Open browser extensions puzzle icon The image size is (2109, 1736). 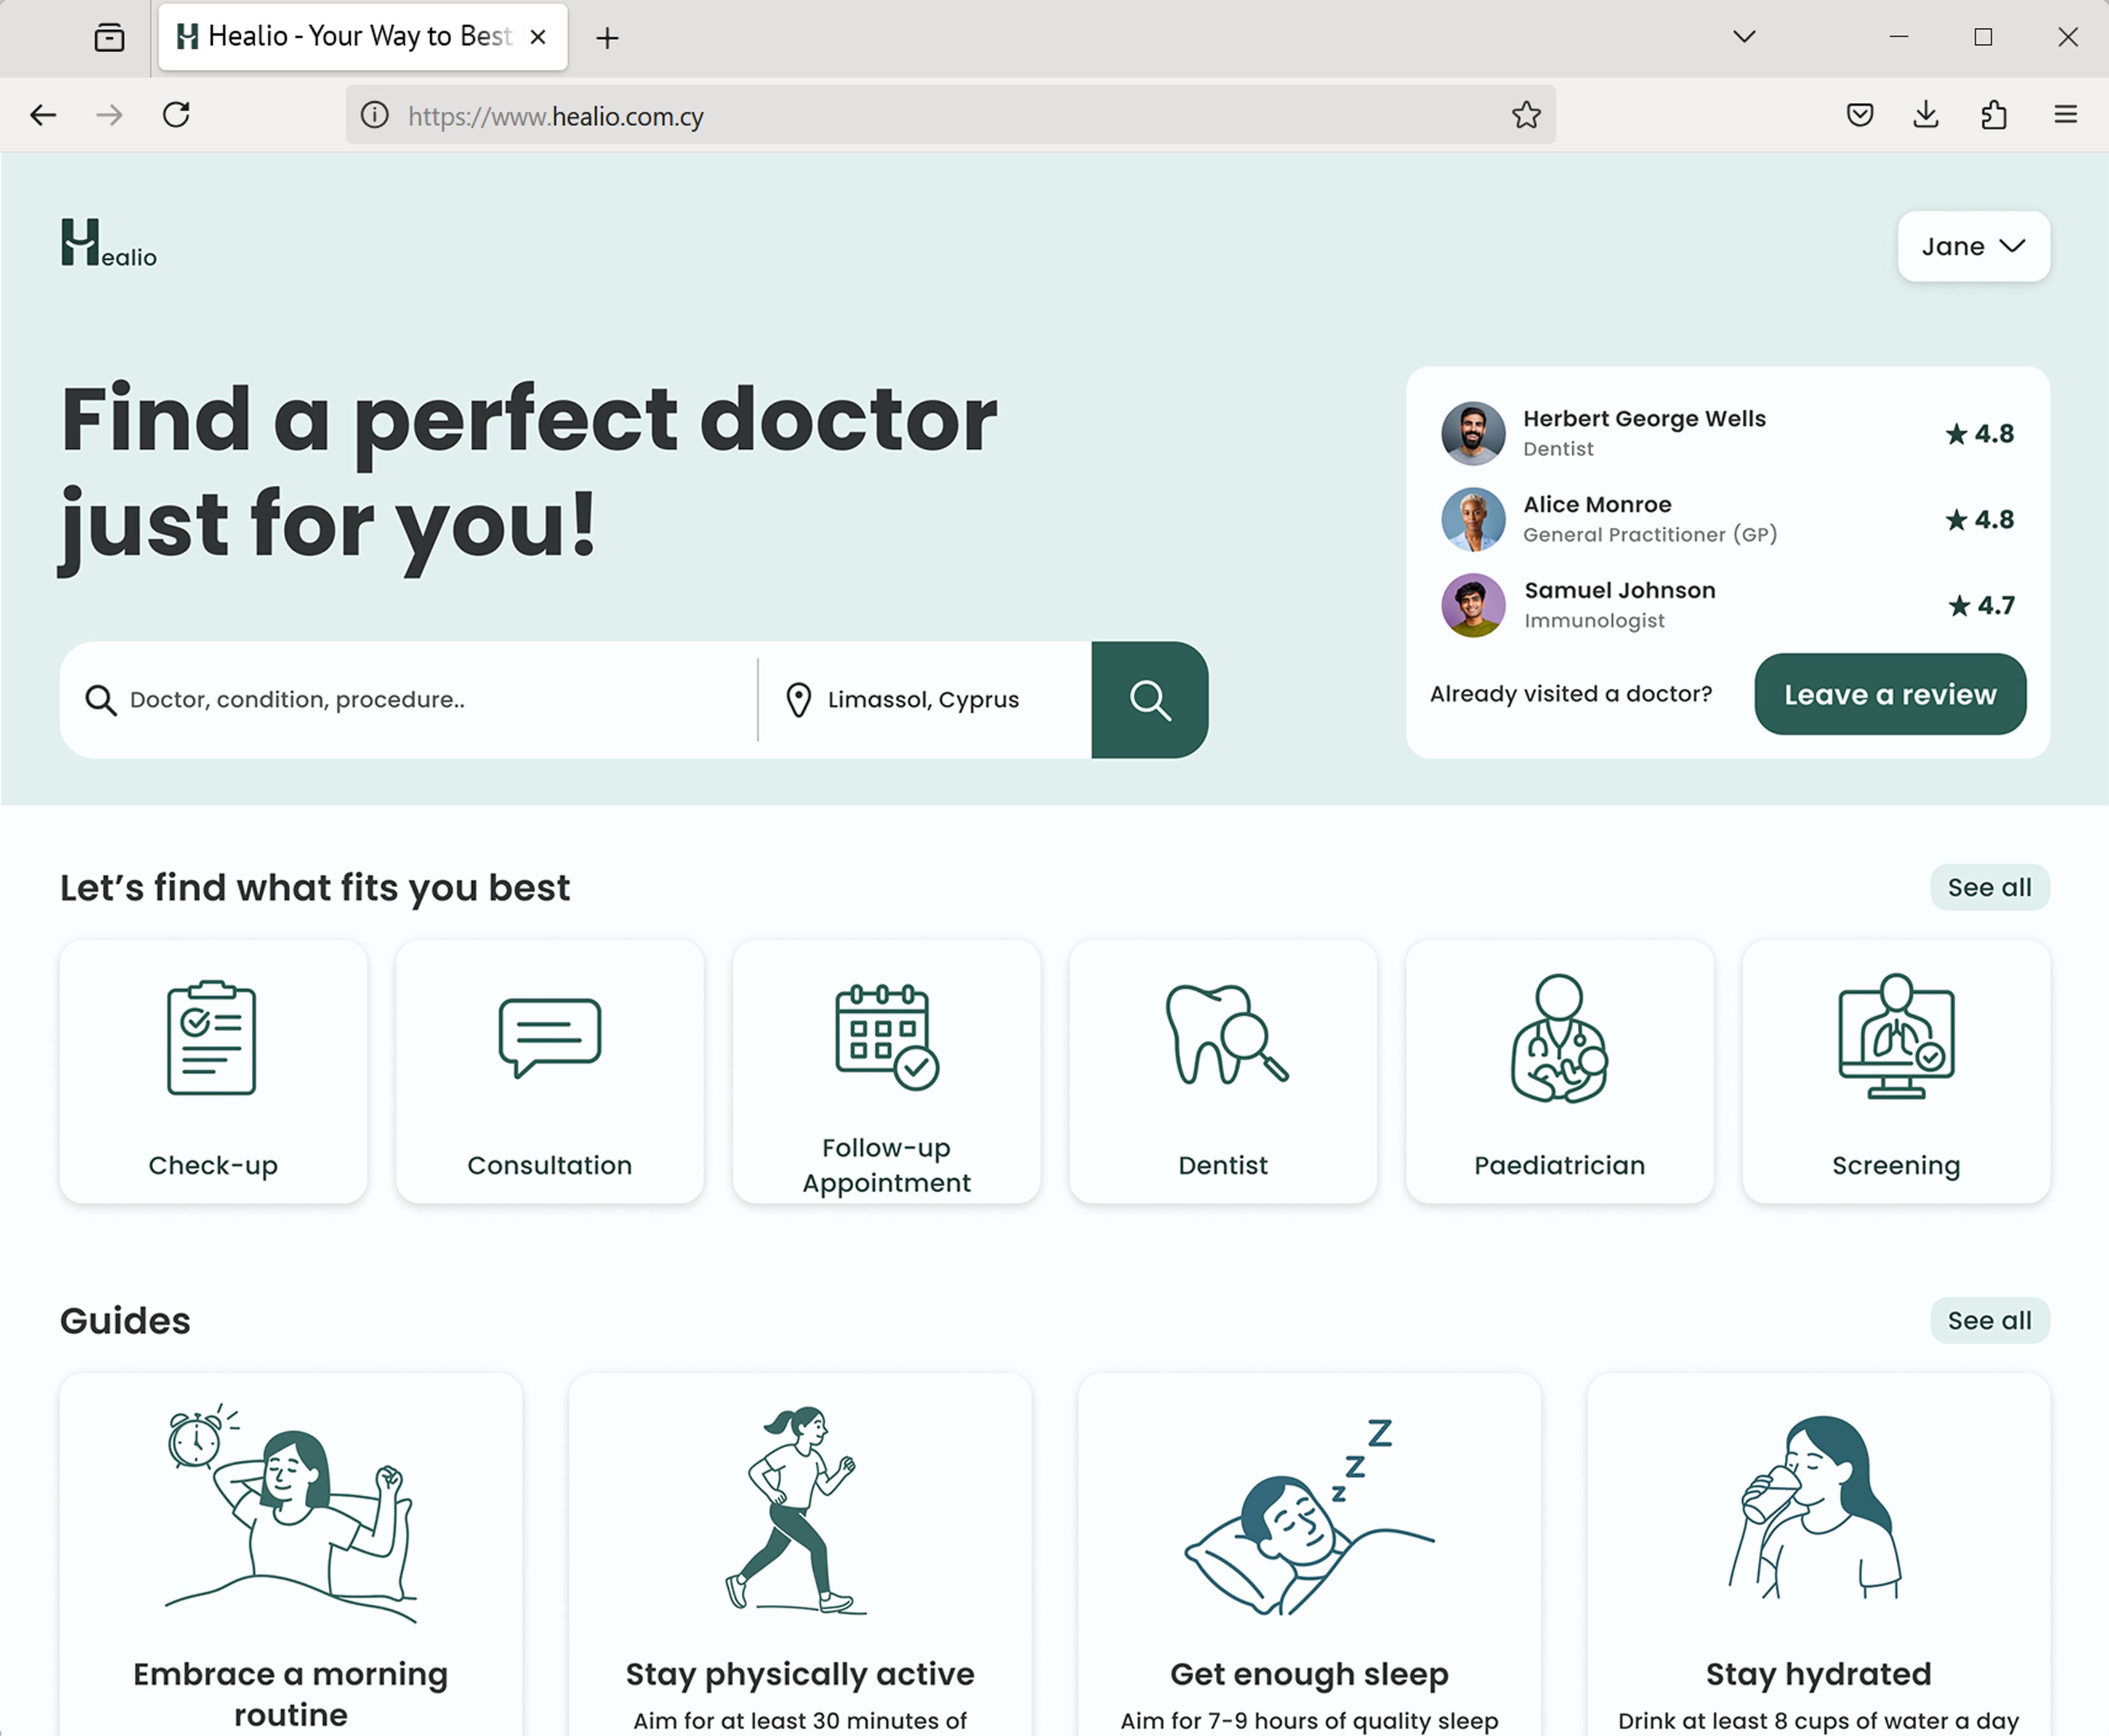(1993, 115)
